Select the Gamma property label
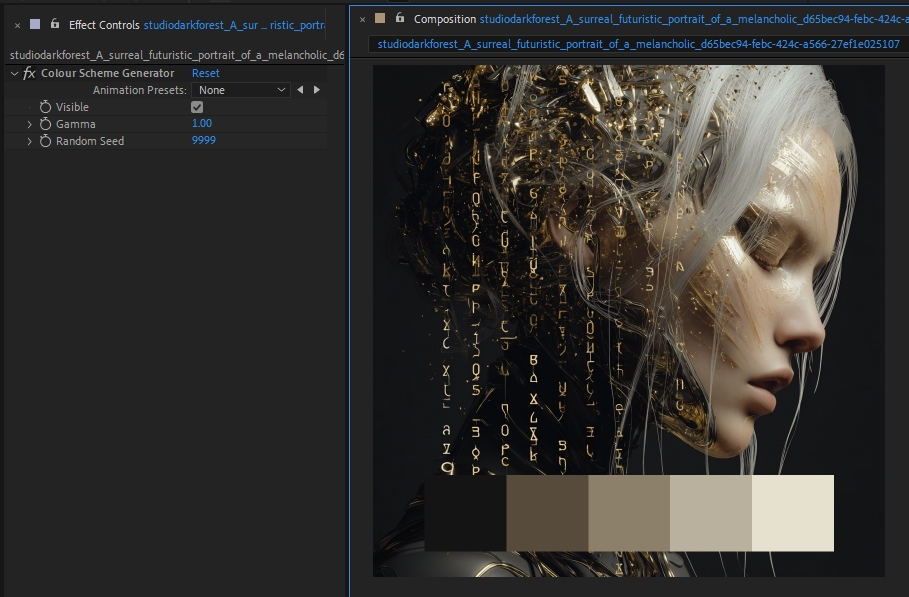 75,124
